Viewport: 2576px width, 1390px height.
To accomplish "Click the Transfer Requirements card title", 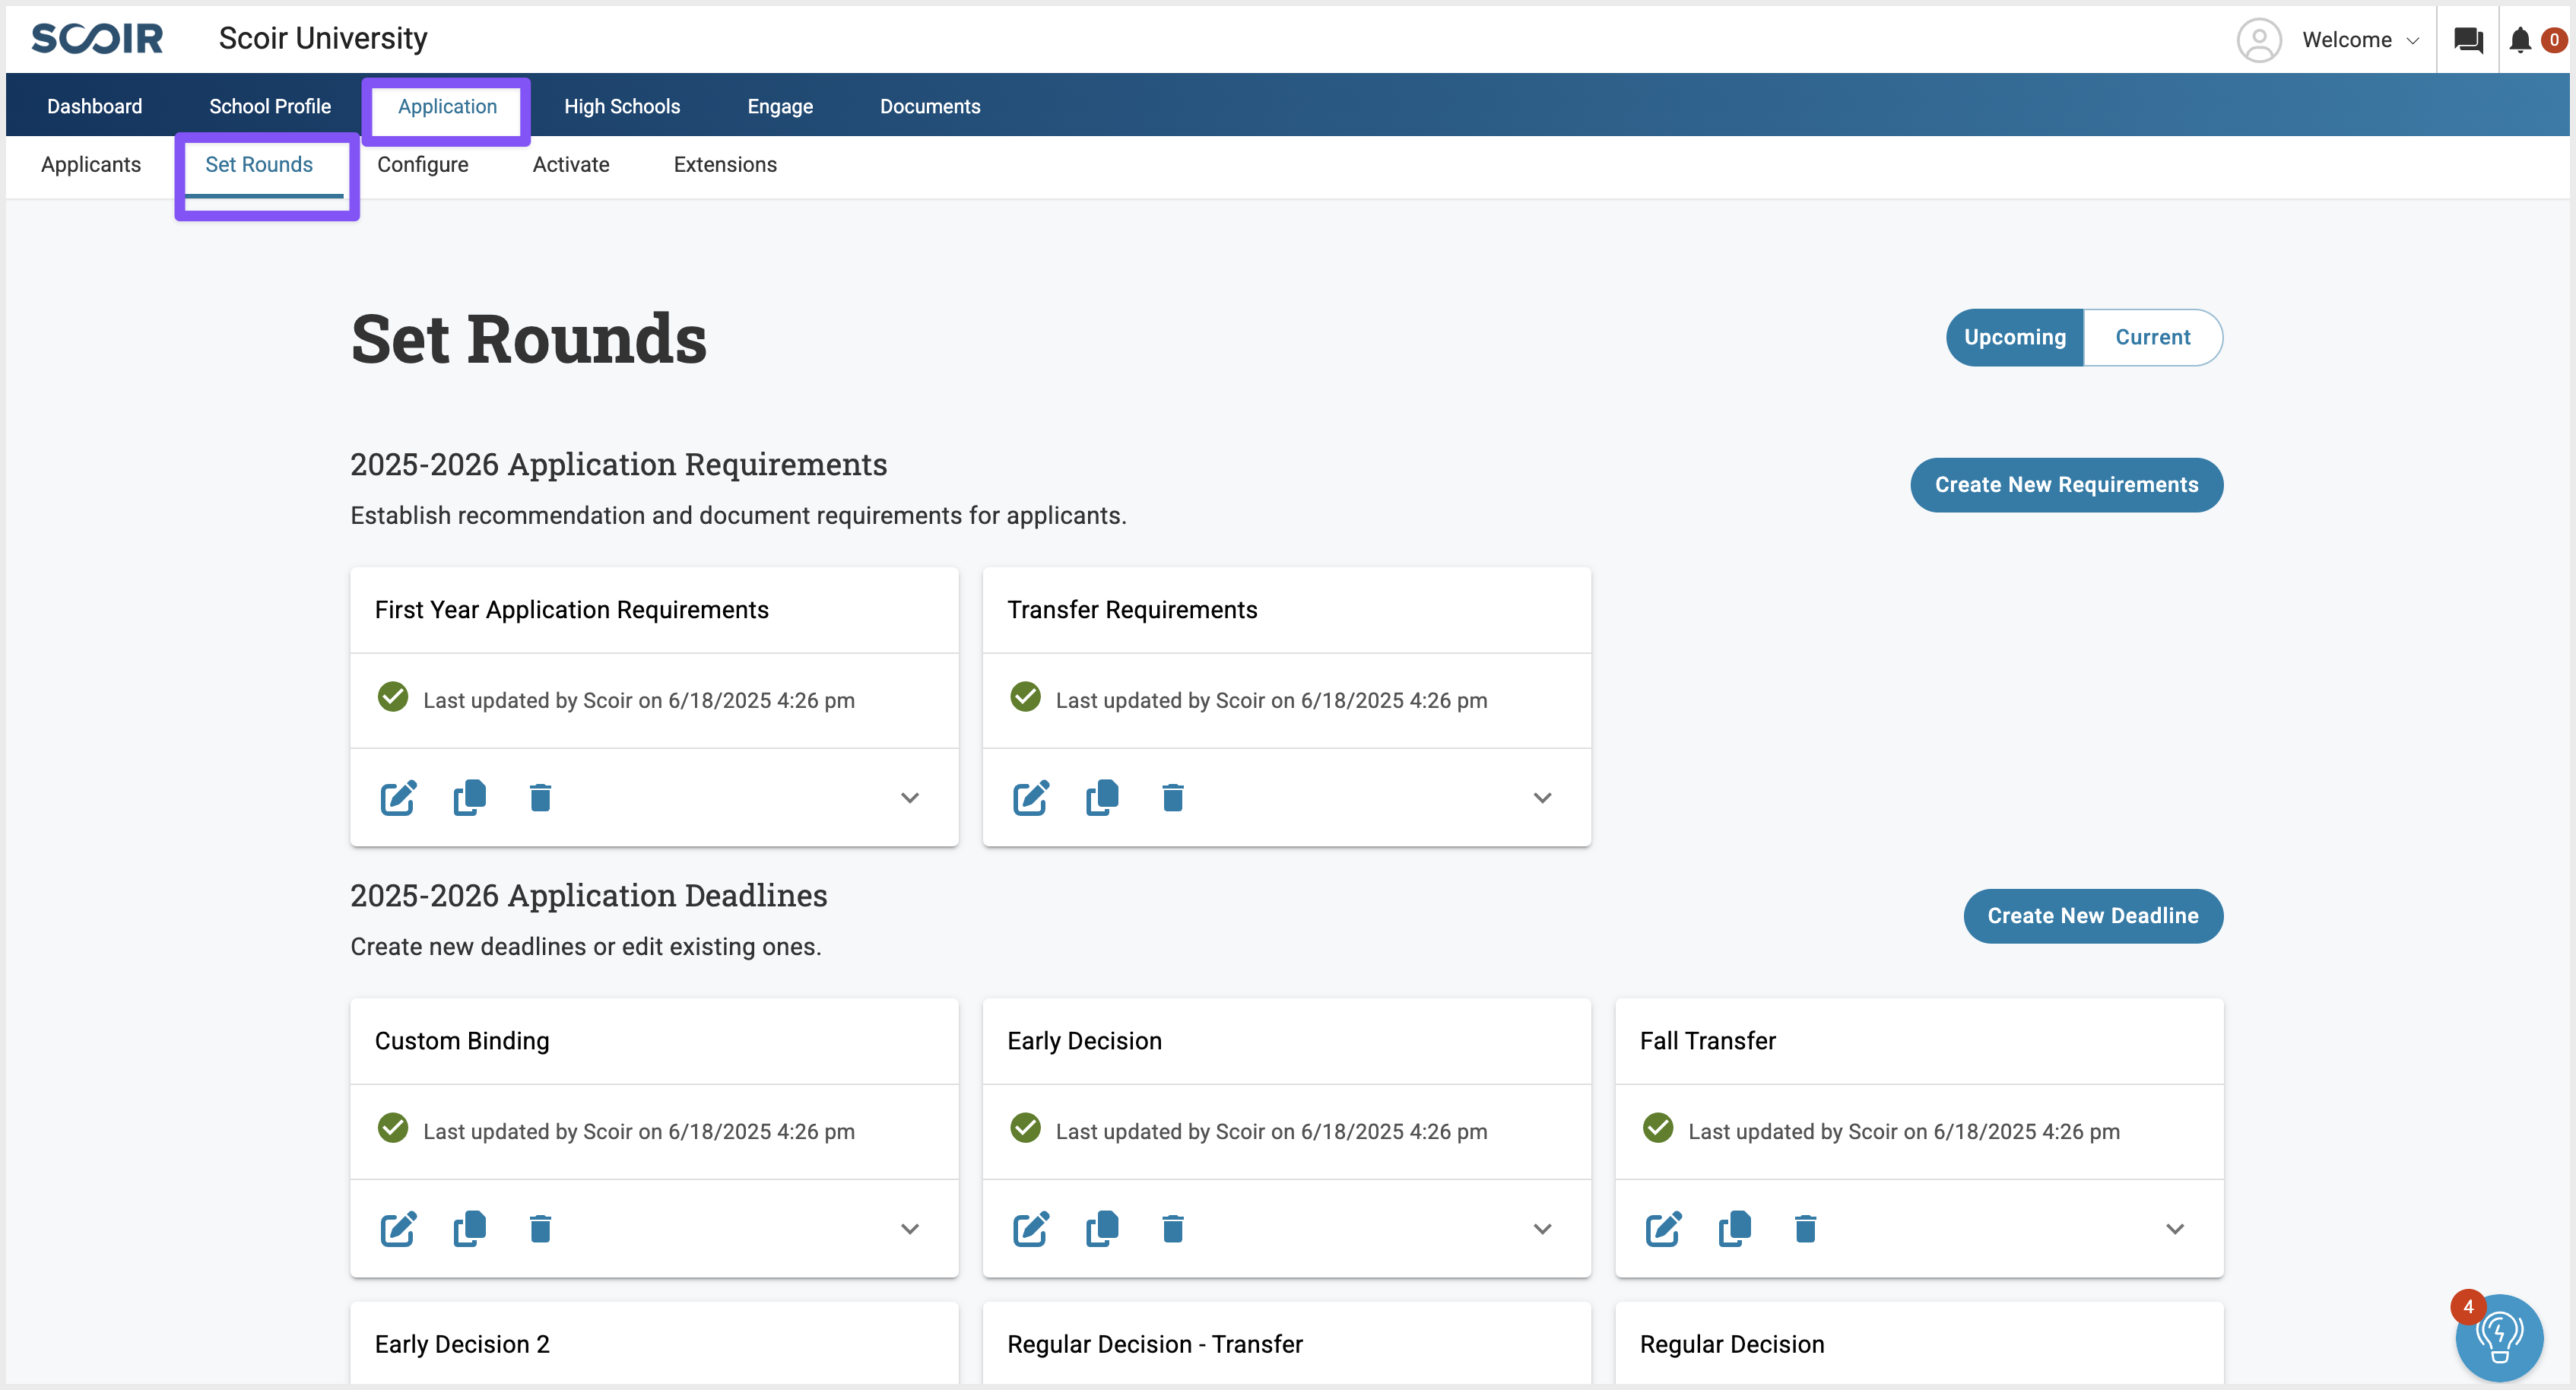I will pos(1132,610).
